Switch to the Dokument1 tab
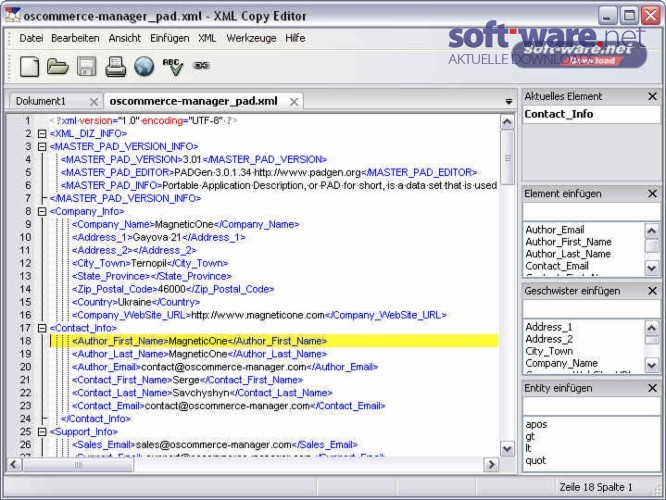The image size is (666, 500). pos(41,101)
